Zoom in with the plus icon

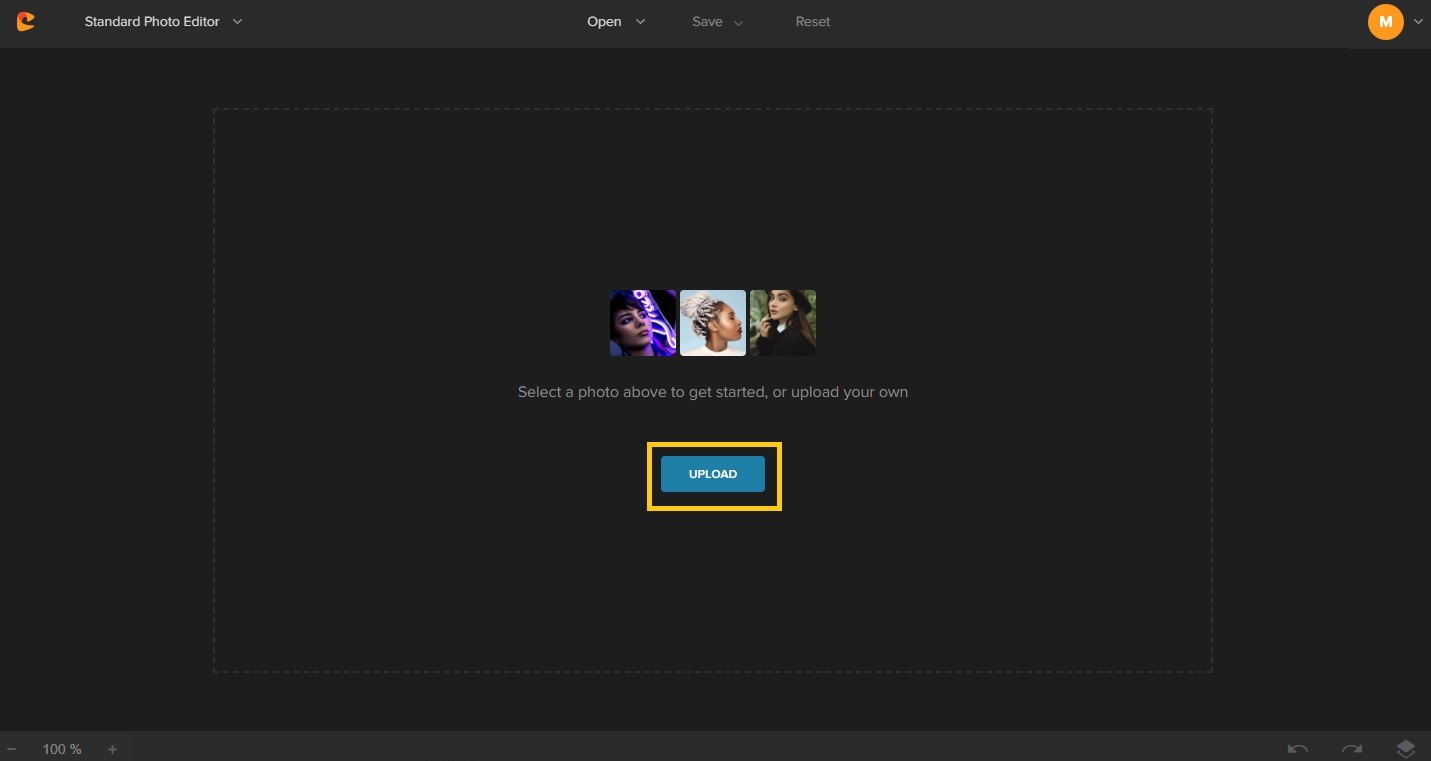(x=112, y=749)
